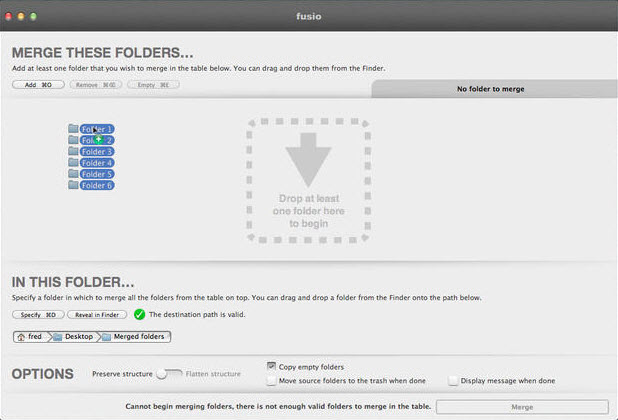618x420 pixels.
Task: Click the Folder 2 folder icon
Action: tap(73, 139)
